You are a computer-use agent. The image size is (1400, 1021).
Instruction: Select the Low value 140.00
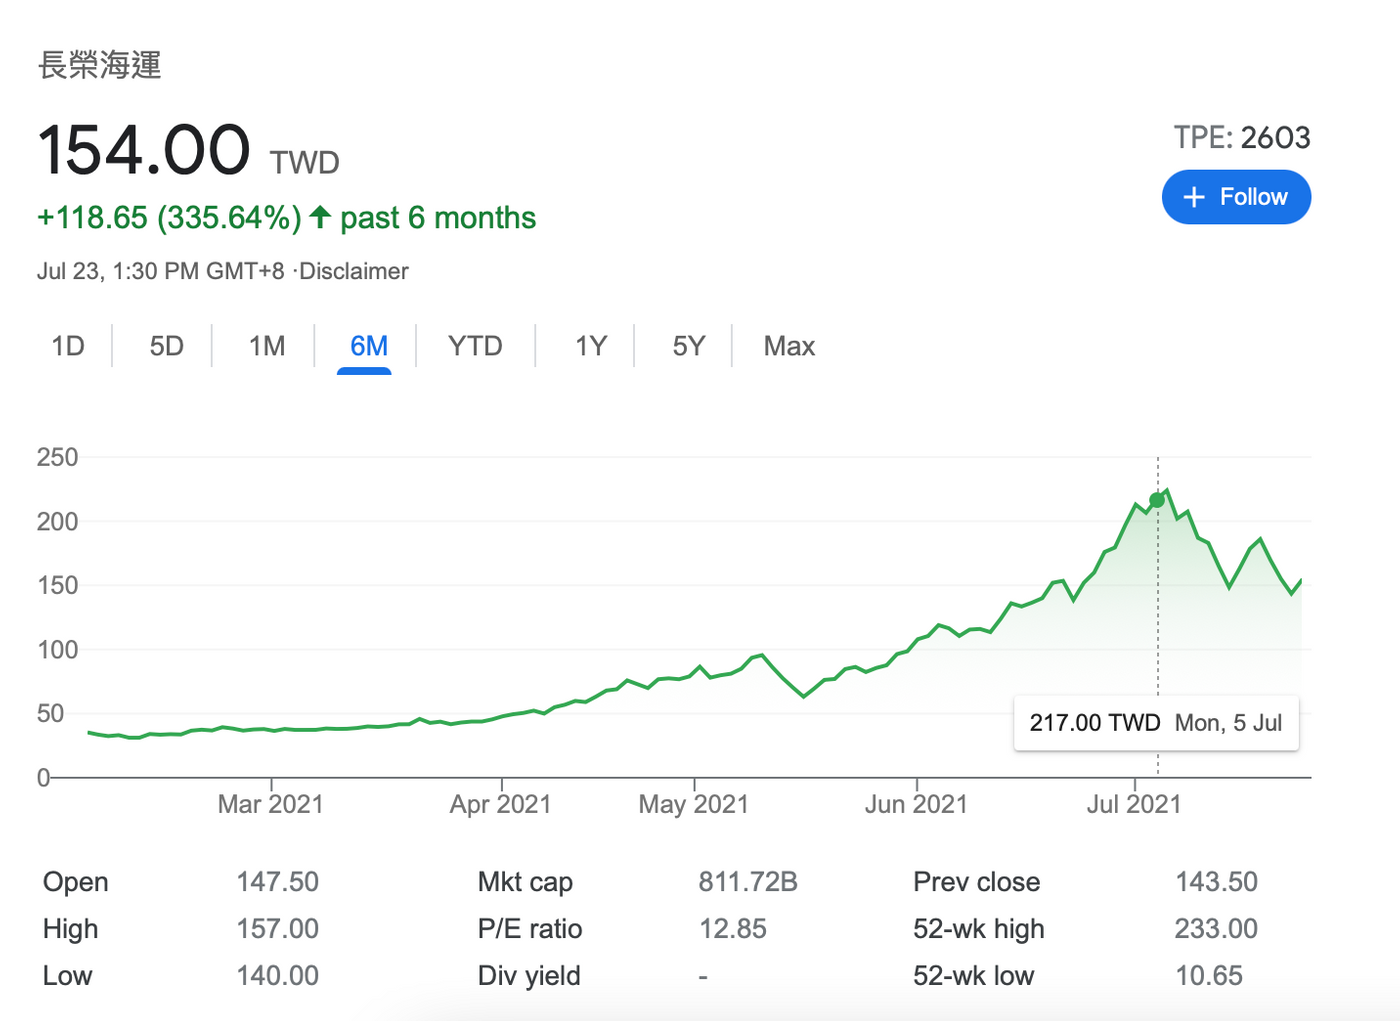(277, 976)
